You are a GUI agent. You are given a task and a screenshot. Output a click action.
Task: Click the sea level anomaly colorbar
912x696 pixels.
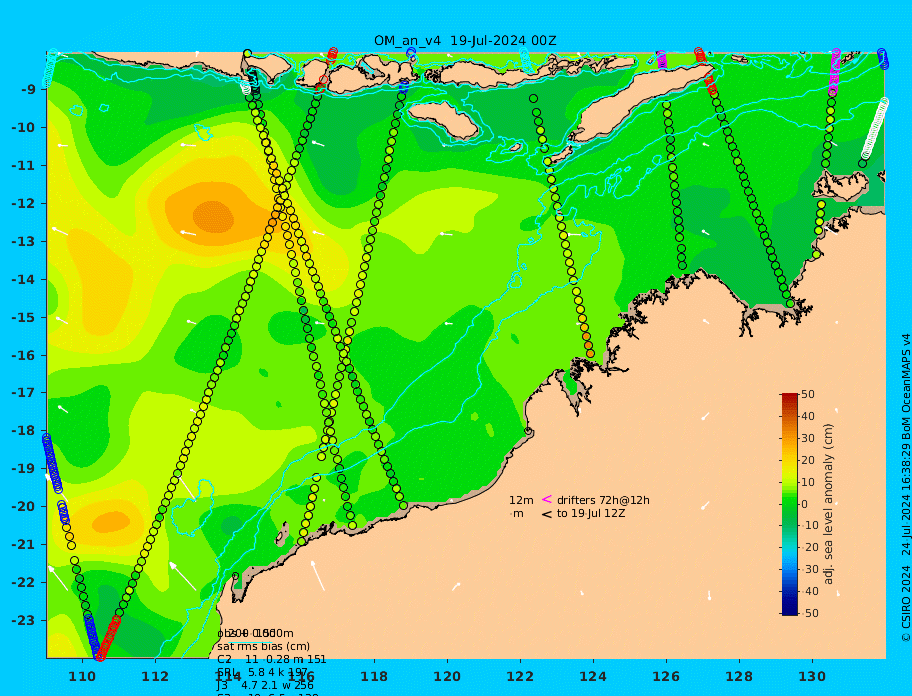click(x=790, y=504)
